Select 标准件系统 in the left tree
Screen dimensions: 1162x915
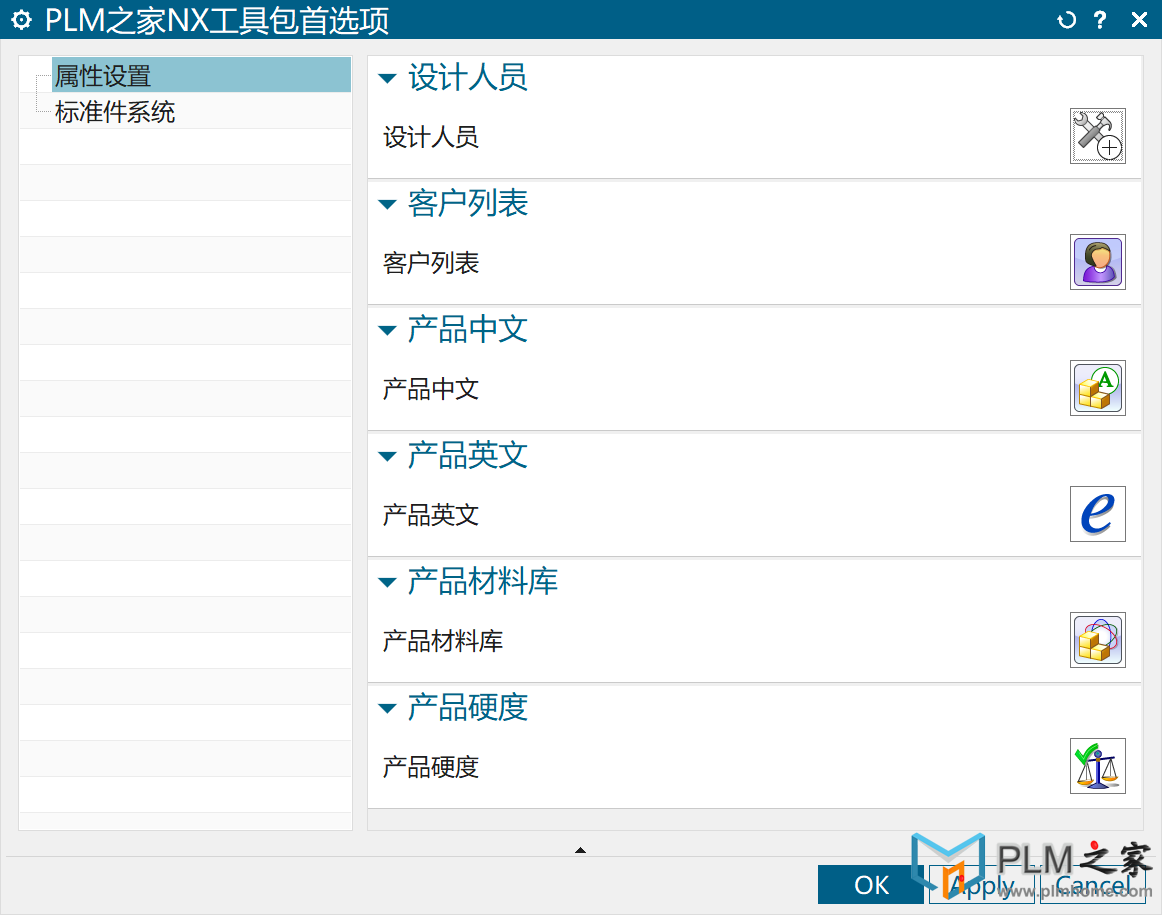pyautogui.click(x=115, y=112)
